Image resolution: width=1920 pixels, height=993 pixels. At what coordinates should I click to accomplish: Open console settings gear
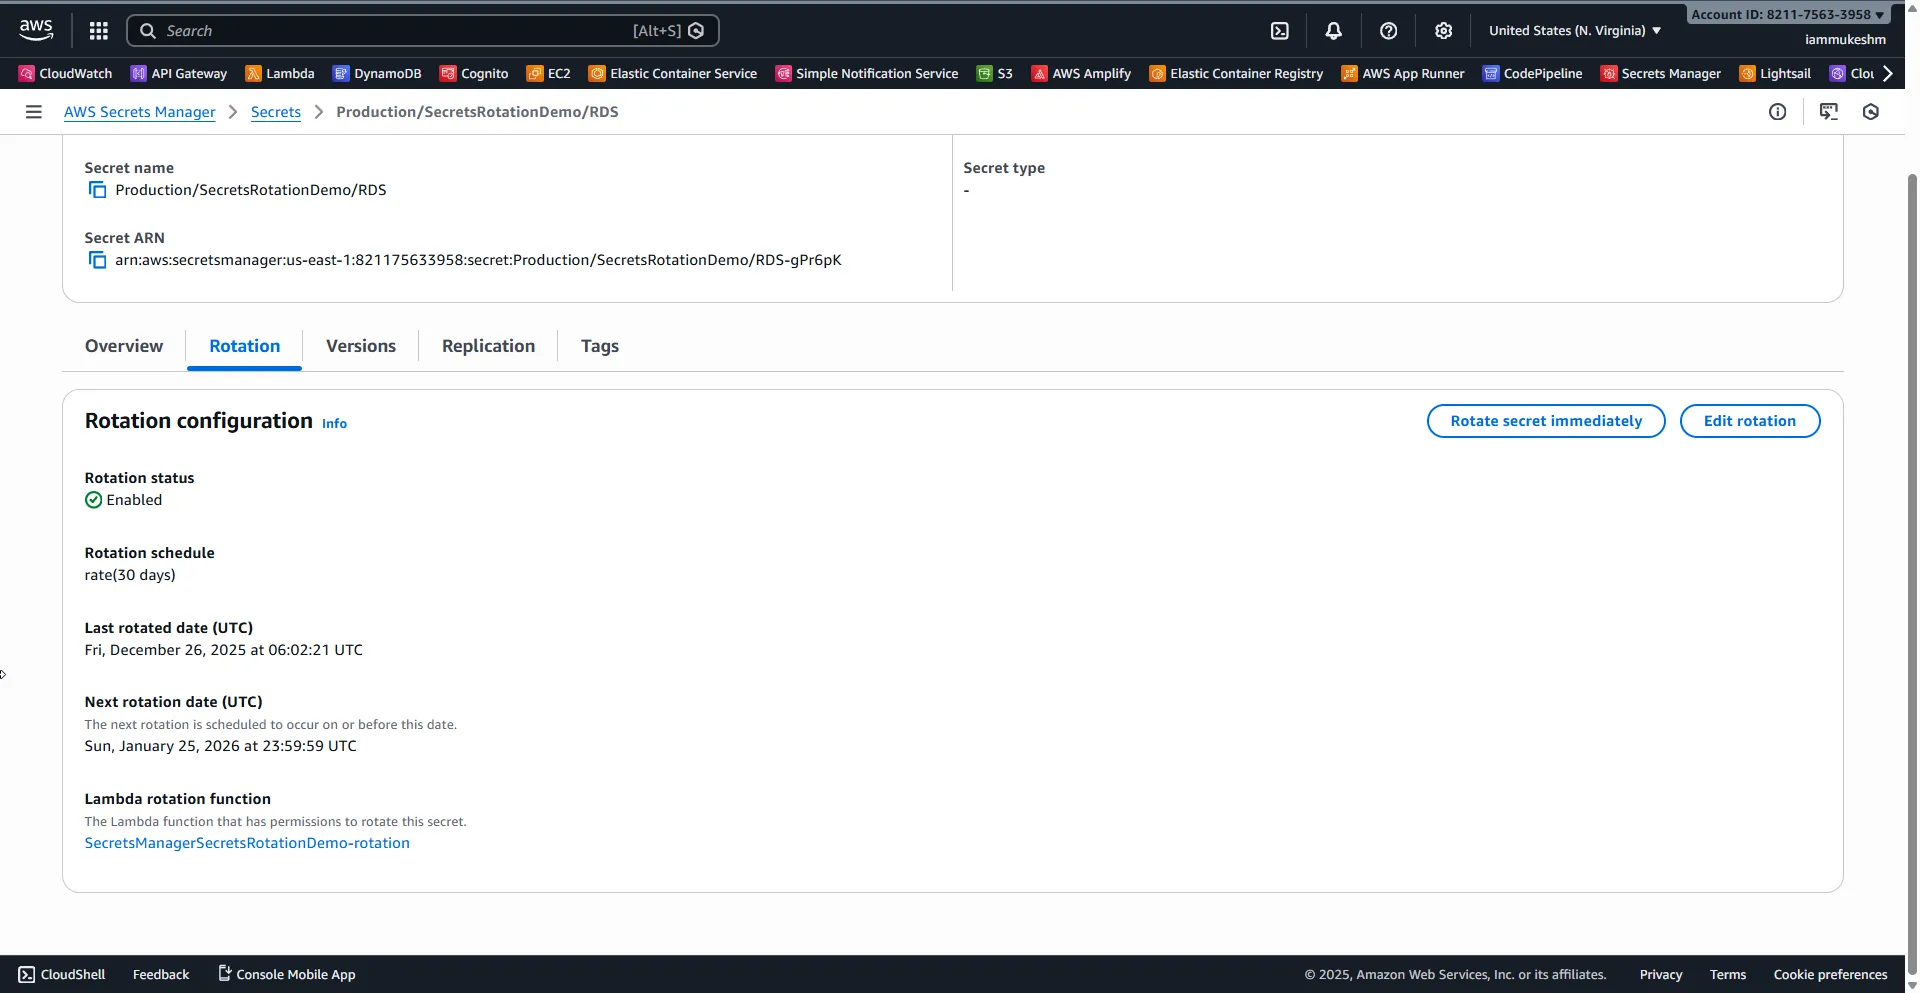(x=1443, y=31)
